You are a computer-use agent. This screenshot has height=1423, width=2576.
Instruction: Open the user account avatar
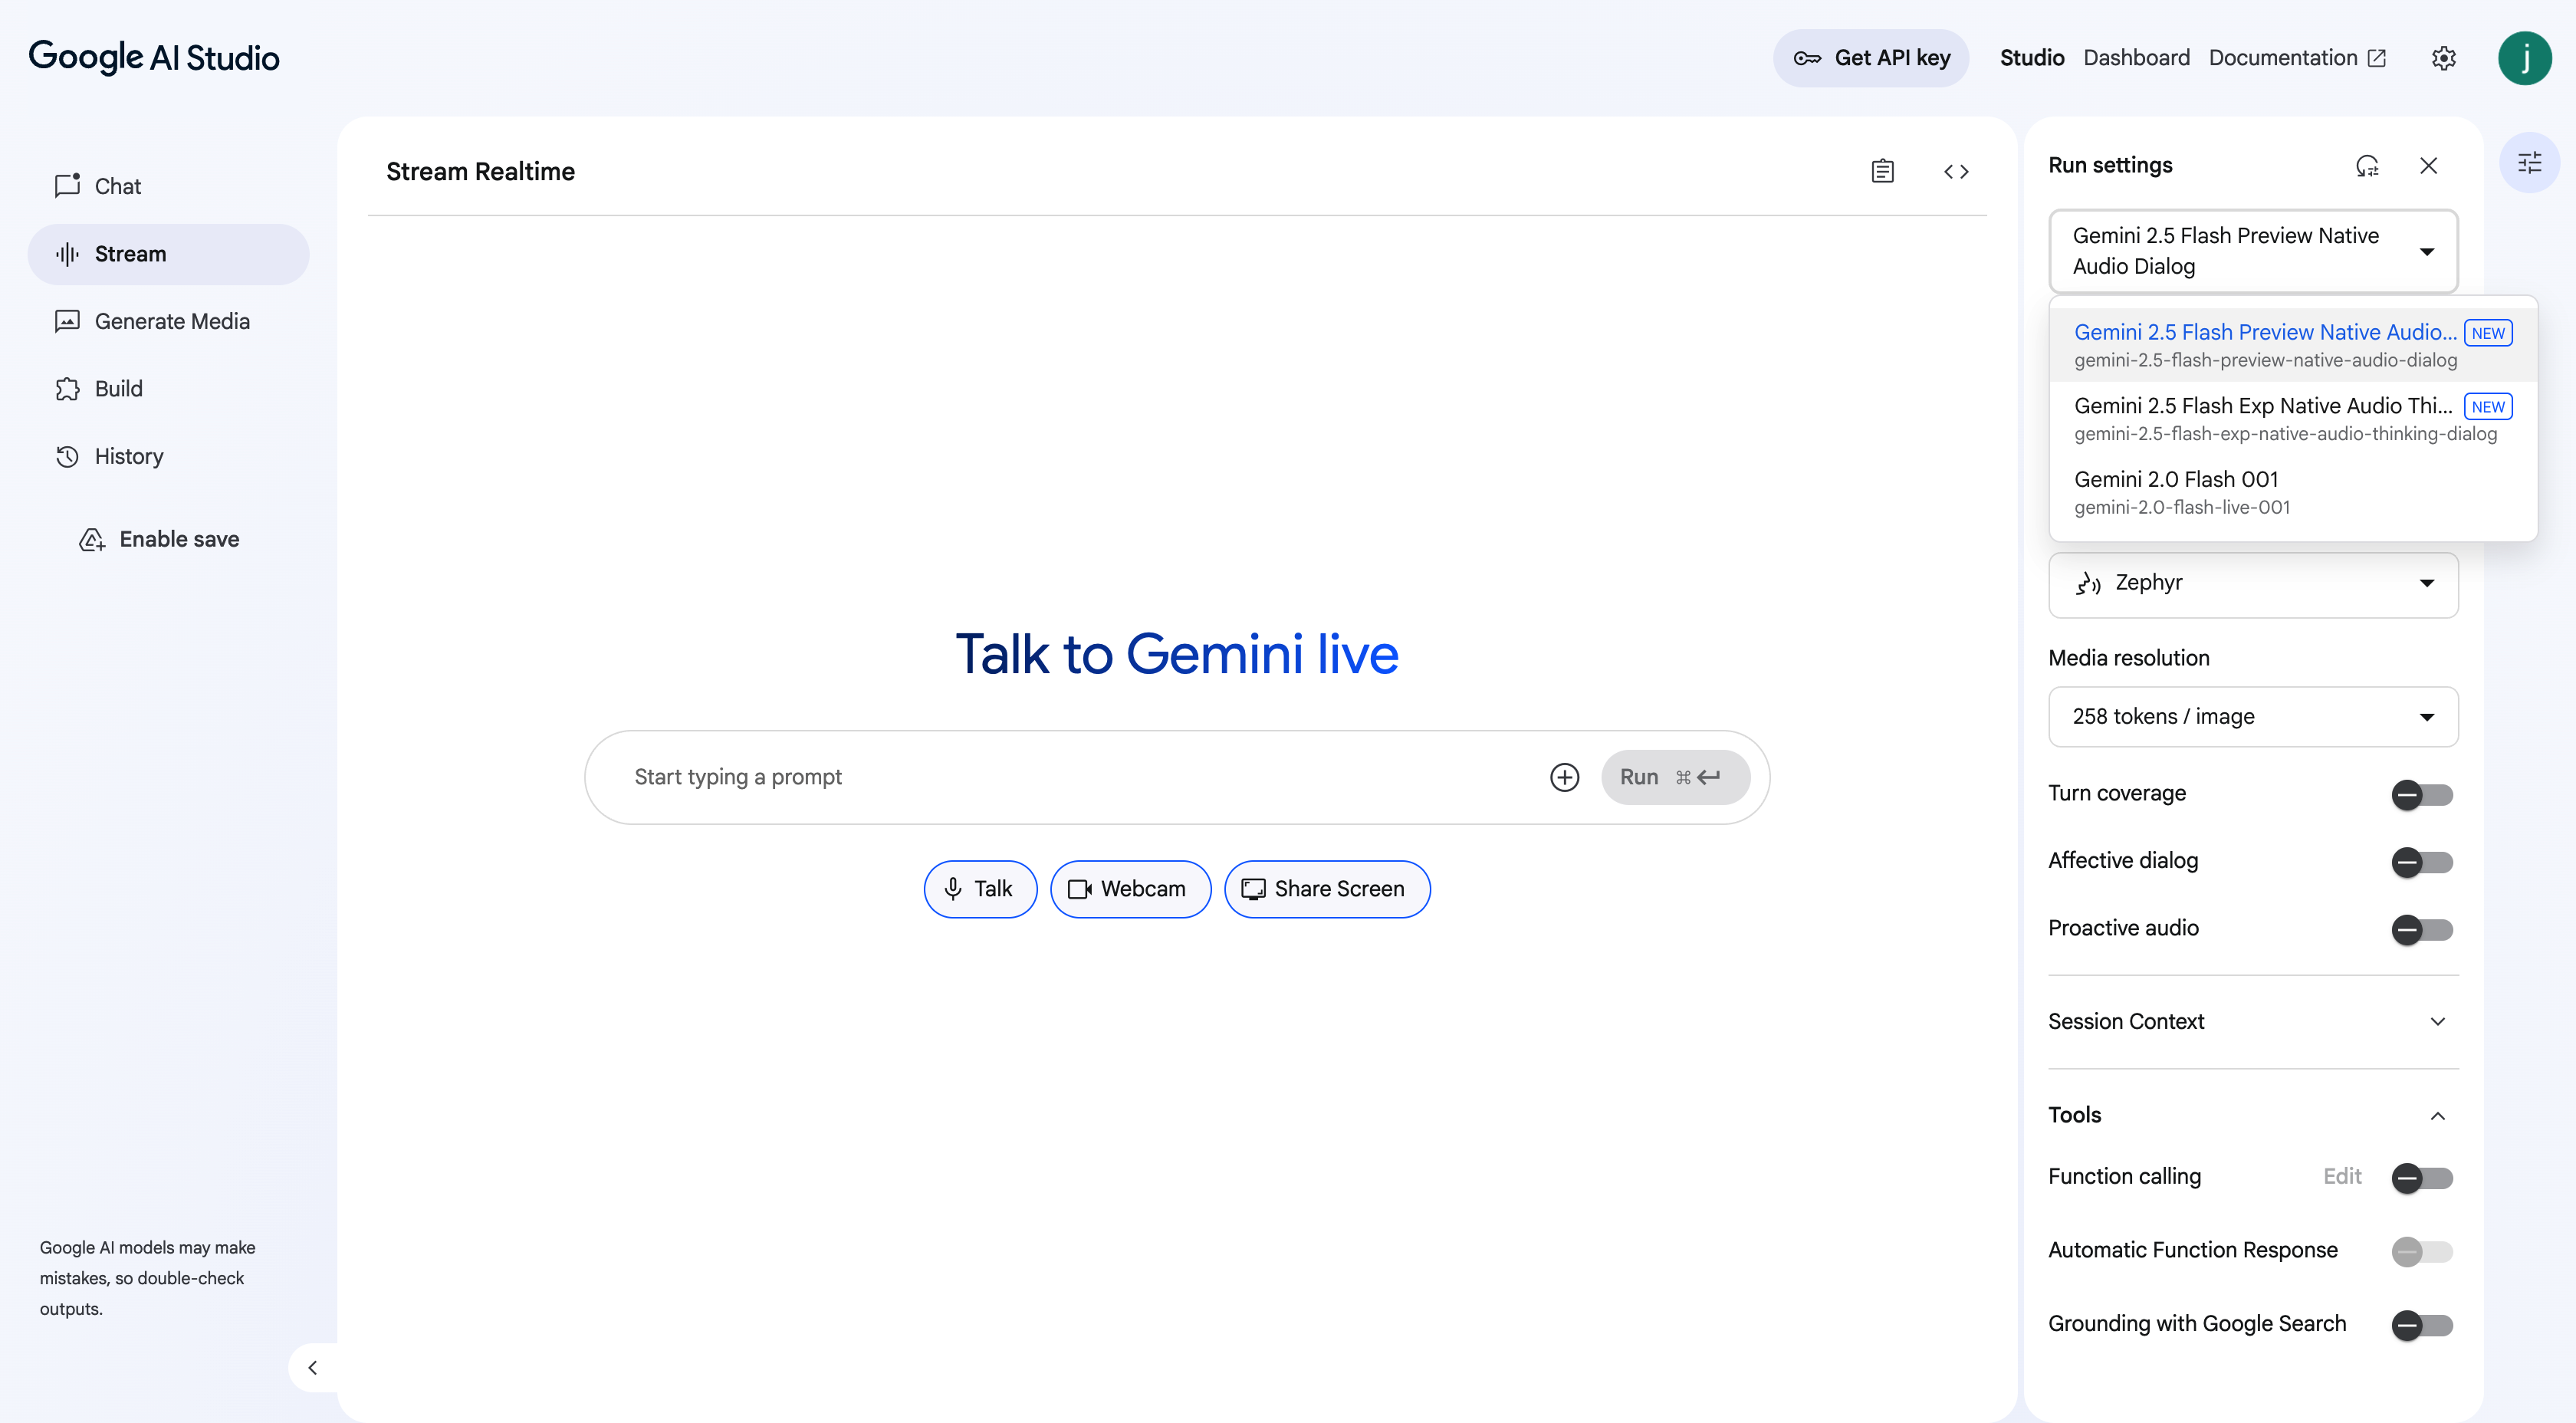pos(2524,58)
